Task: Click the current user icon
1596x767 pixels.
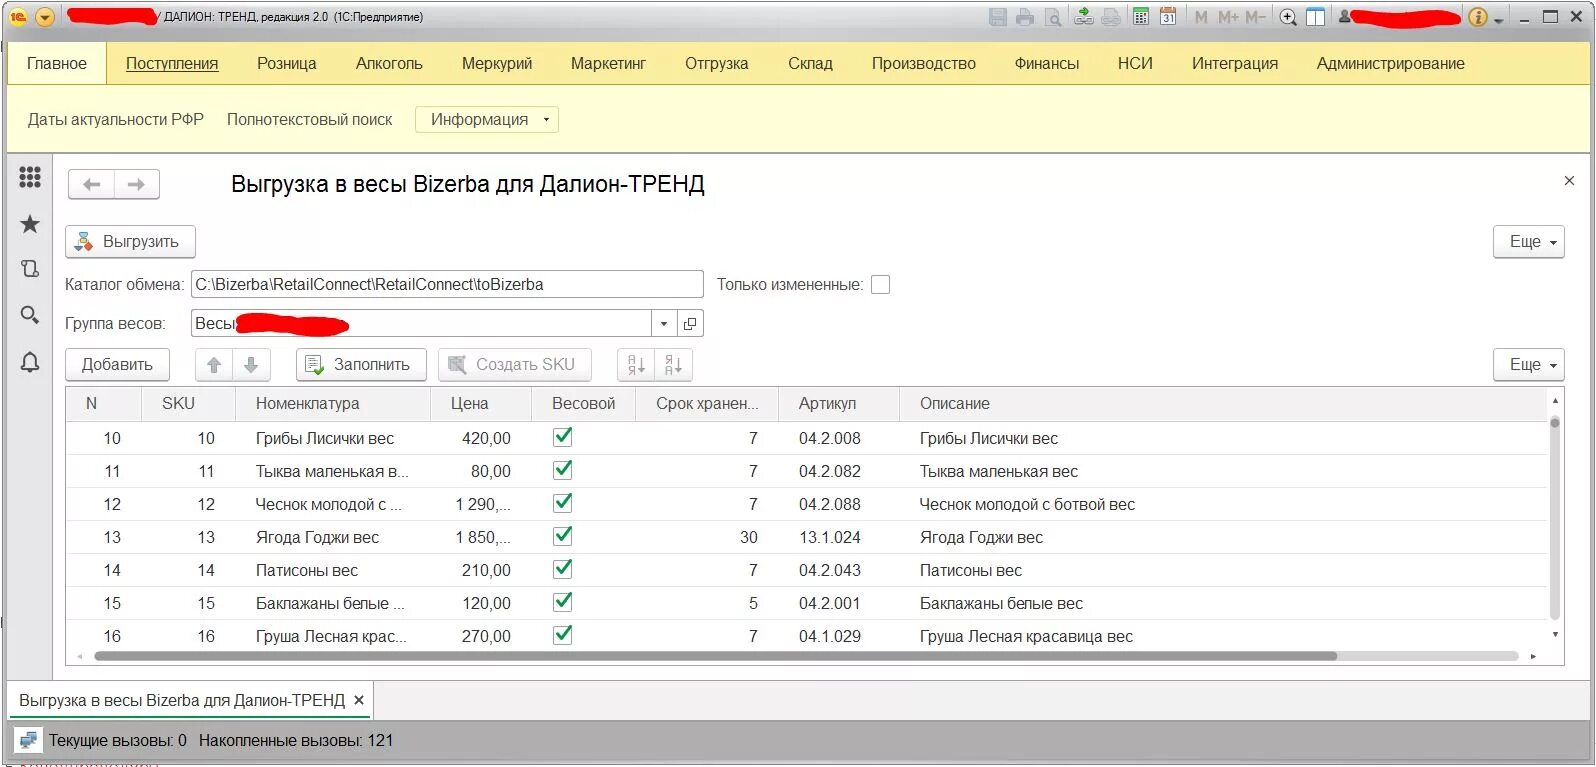Action: tap(1345, 17)
